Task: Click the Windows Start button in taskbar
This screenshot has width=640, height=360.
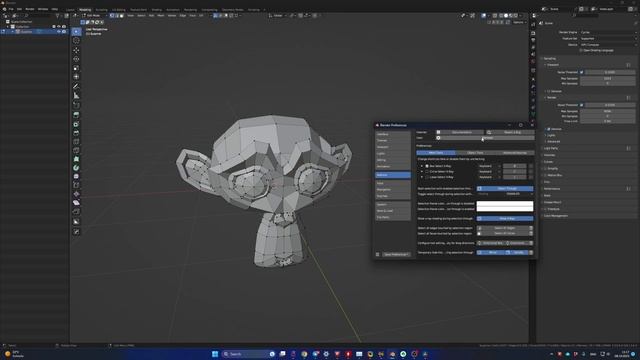Action: (x=215, y=354)
